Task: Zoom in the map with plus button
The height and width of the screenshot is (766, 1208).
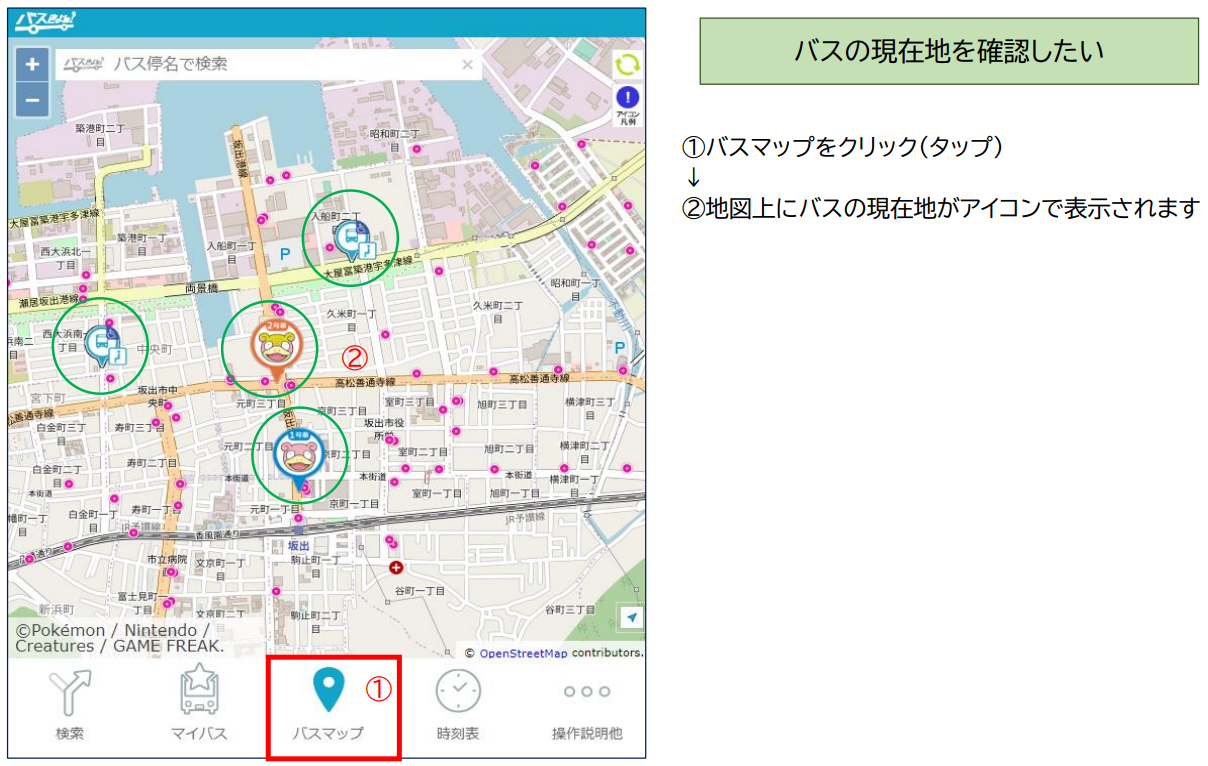Action: point(32,65)
